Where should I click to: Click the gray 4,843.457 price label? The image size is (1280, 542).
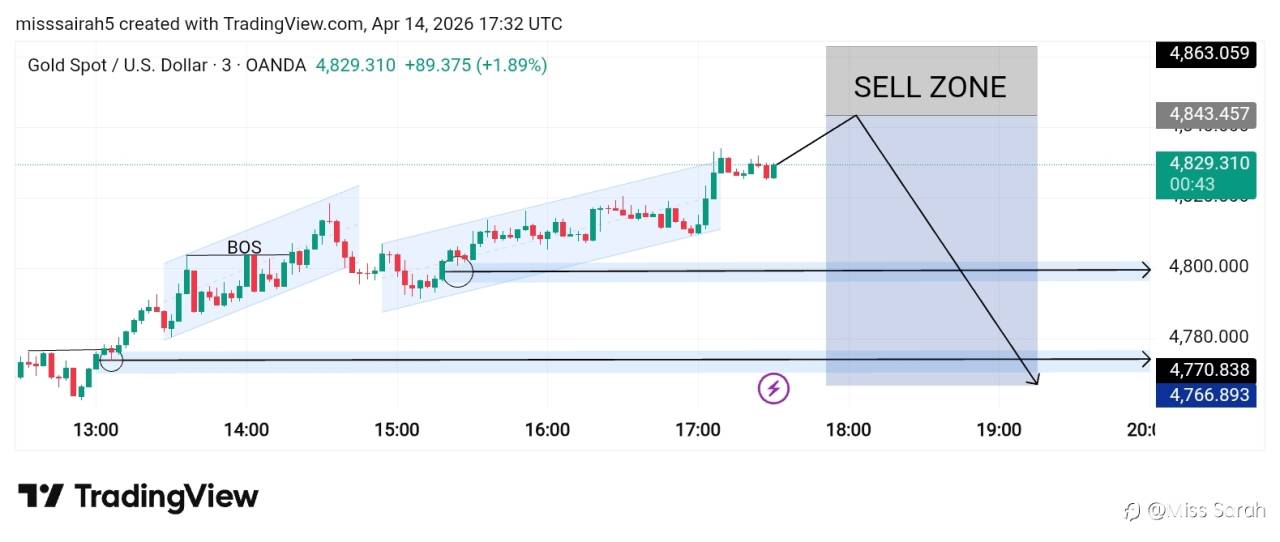coord(1205,114)
